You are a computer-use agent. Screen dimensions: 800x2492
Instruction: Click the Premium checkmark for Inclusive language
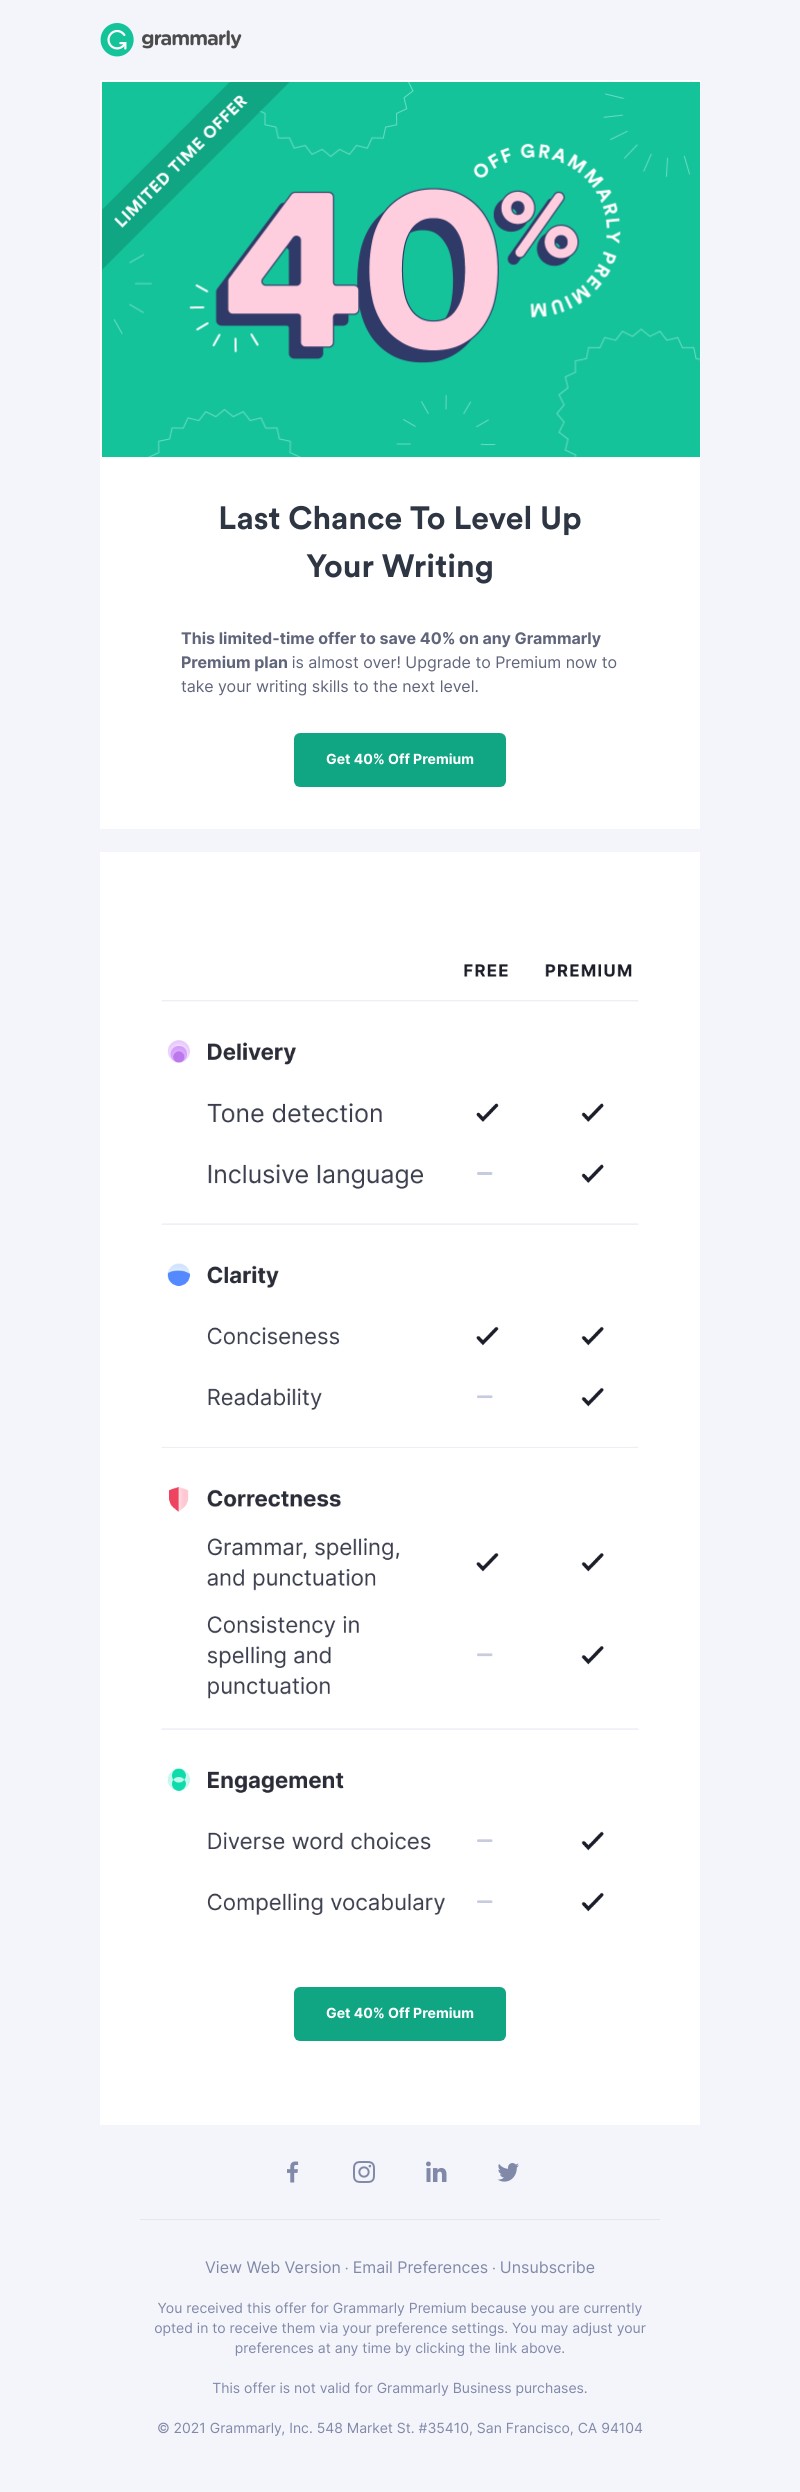(593, 1173)
